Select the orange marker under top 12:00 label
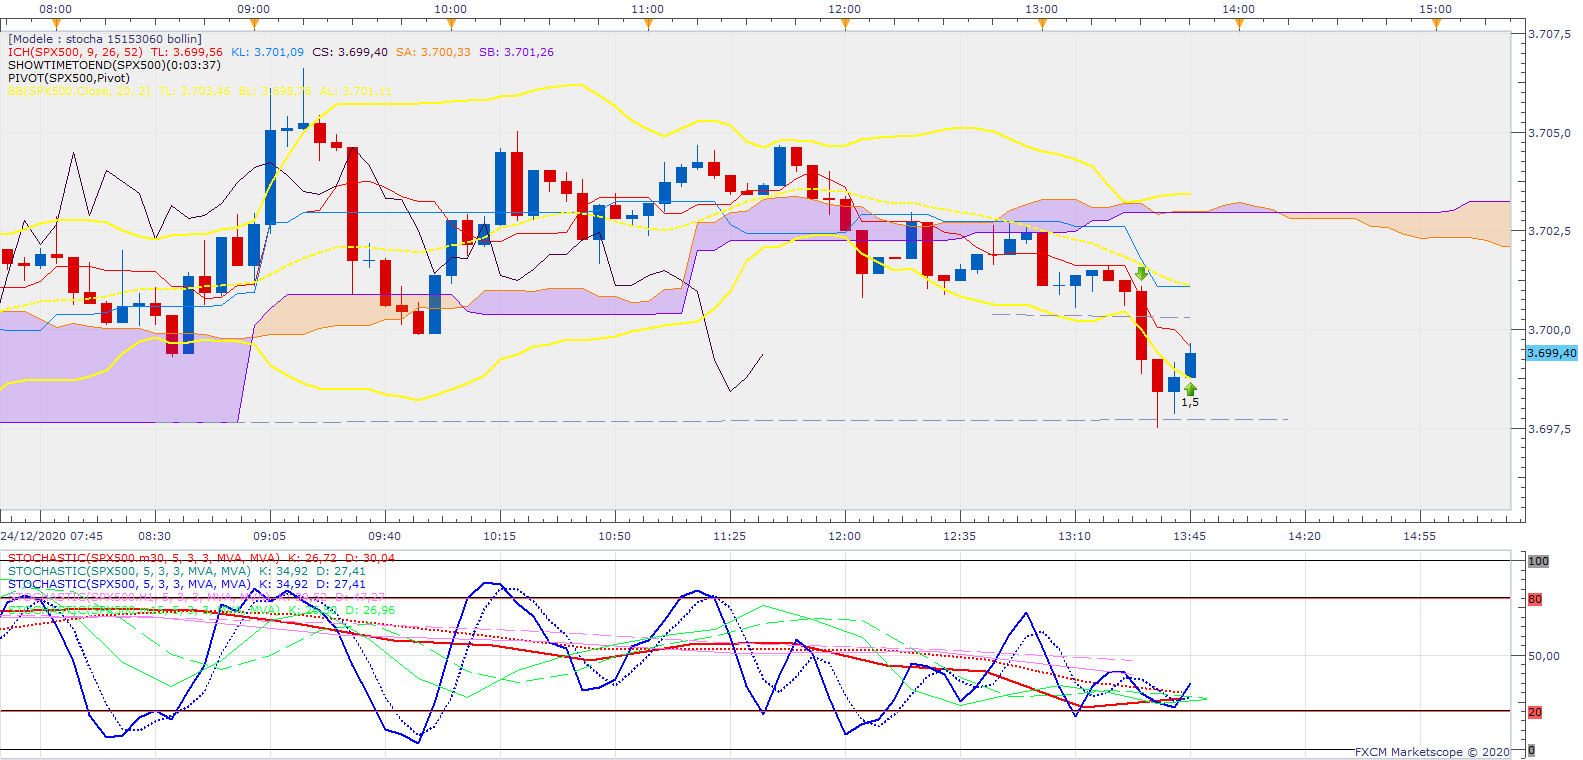 tap(845, 25)
